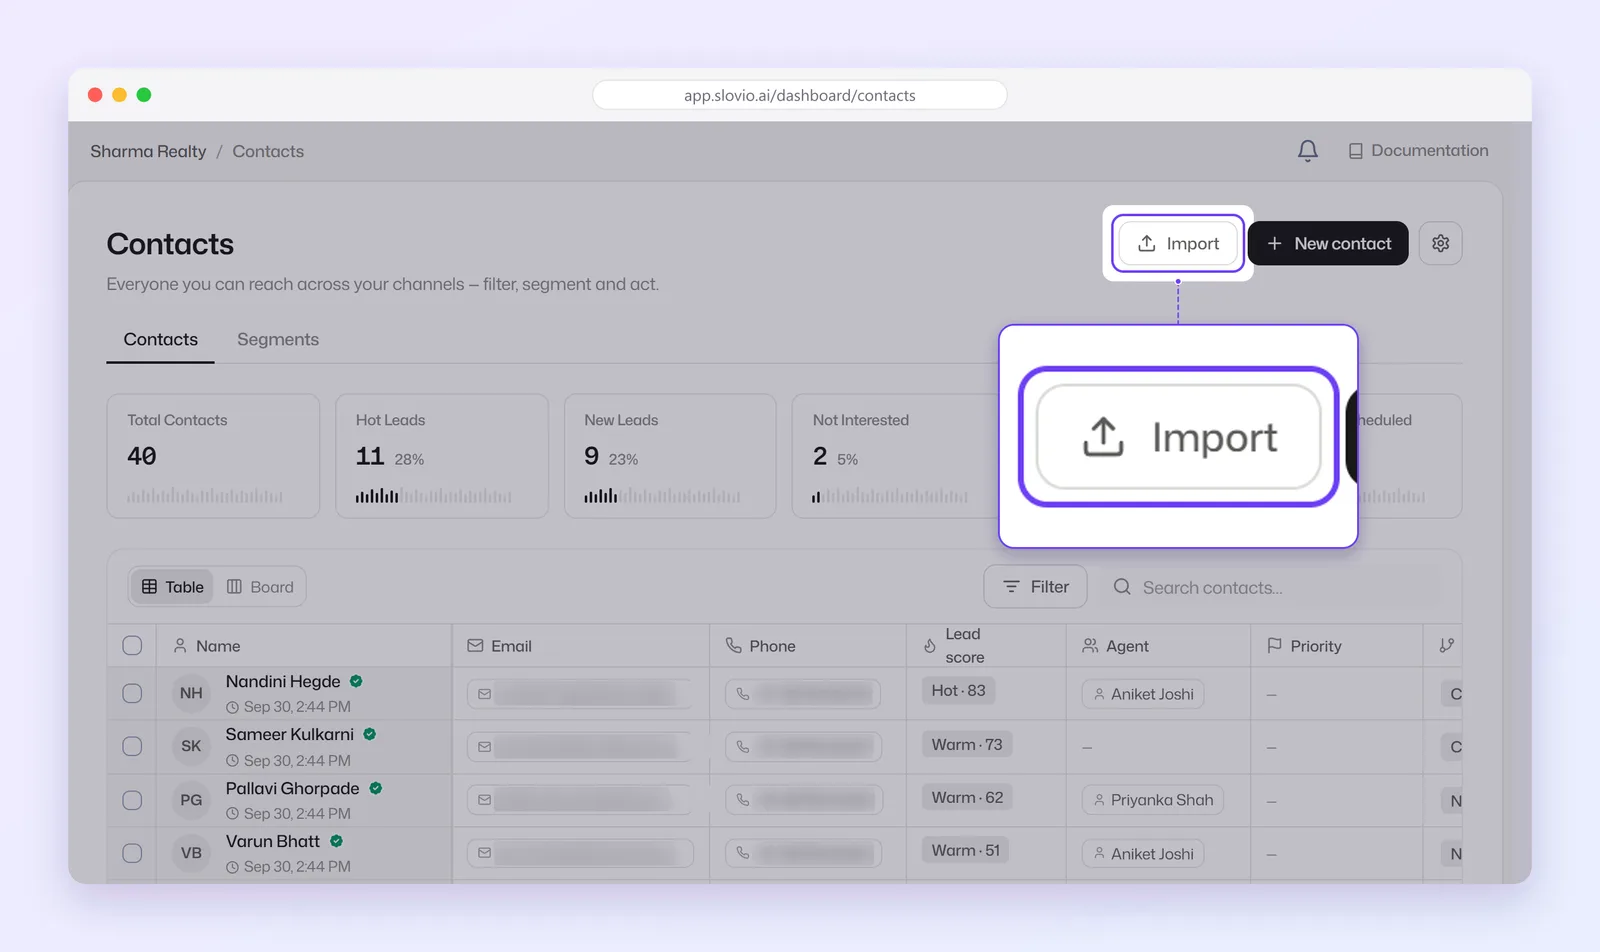This screenshot has width=1600, height=952.
Task: Go to Sharma Realty breadcrumb
Action: (x=148, y=151)
